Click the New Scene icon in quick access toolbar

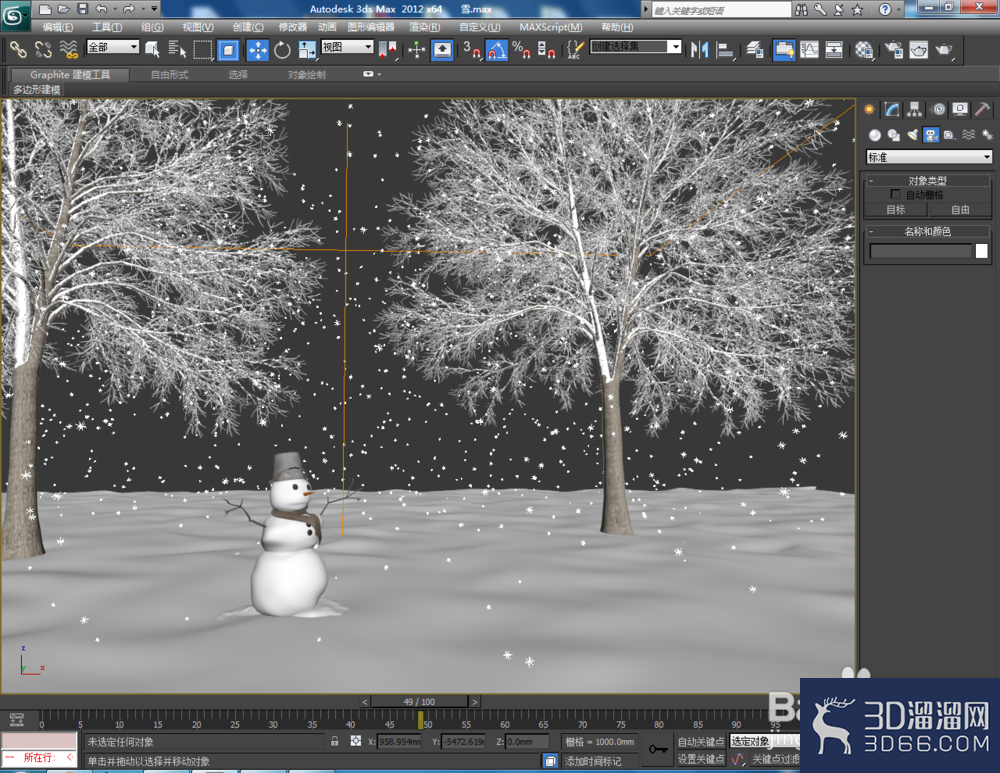(x=45, y=9)
